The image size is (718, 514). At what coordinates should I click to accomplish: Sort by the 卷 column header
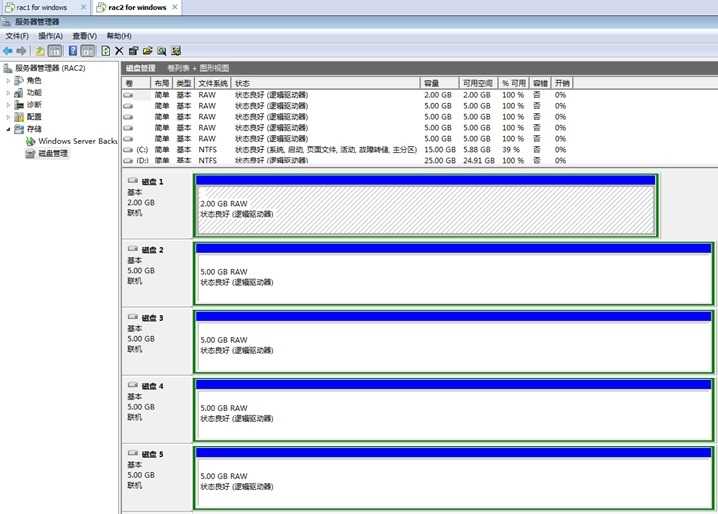[136, 83]
